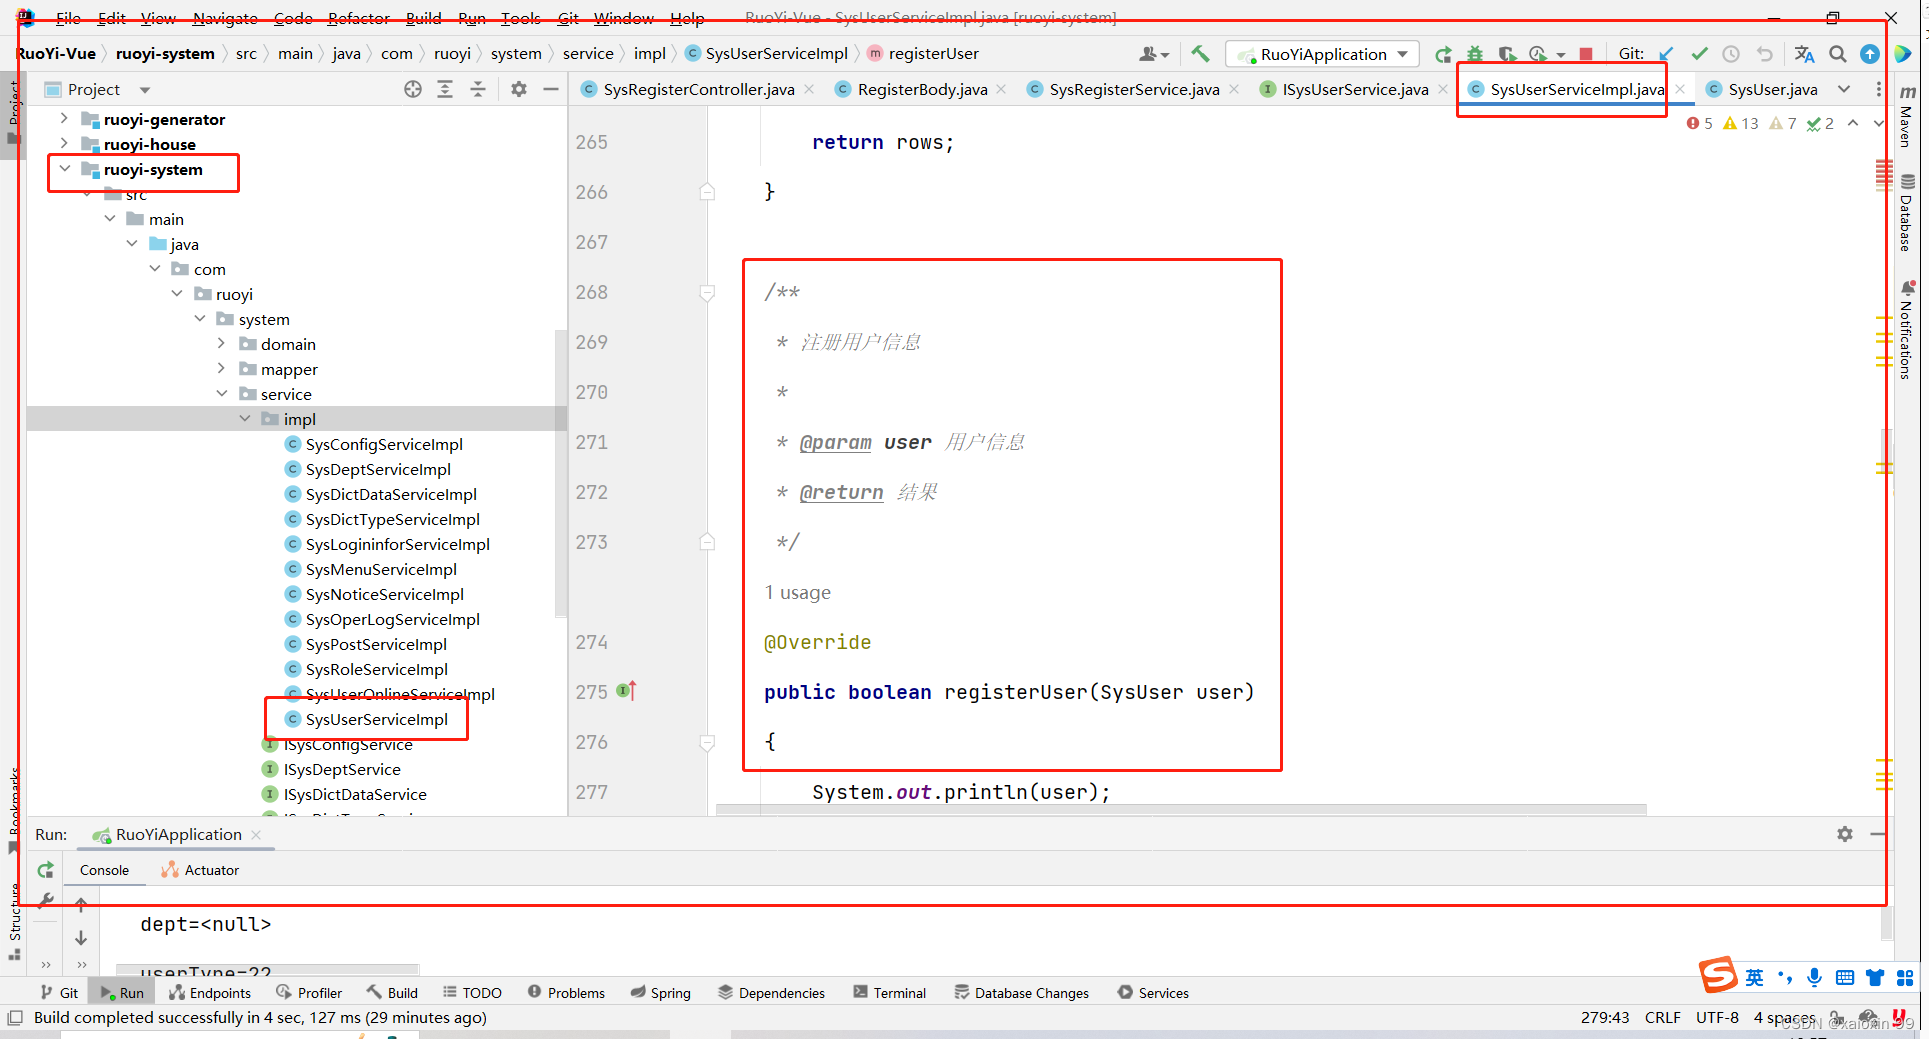This screenshot has width=1929, height=1039.
Task: Click the UTF-8 encoding status indicator
Action: click(1716, 1017)
